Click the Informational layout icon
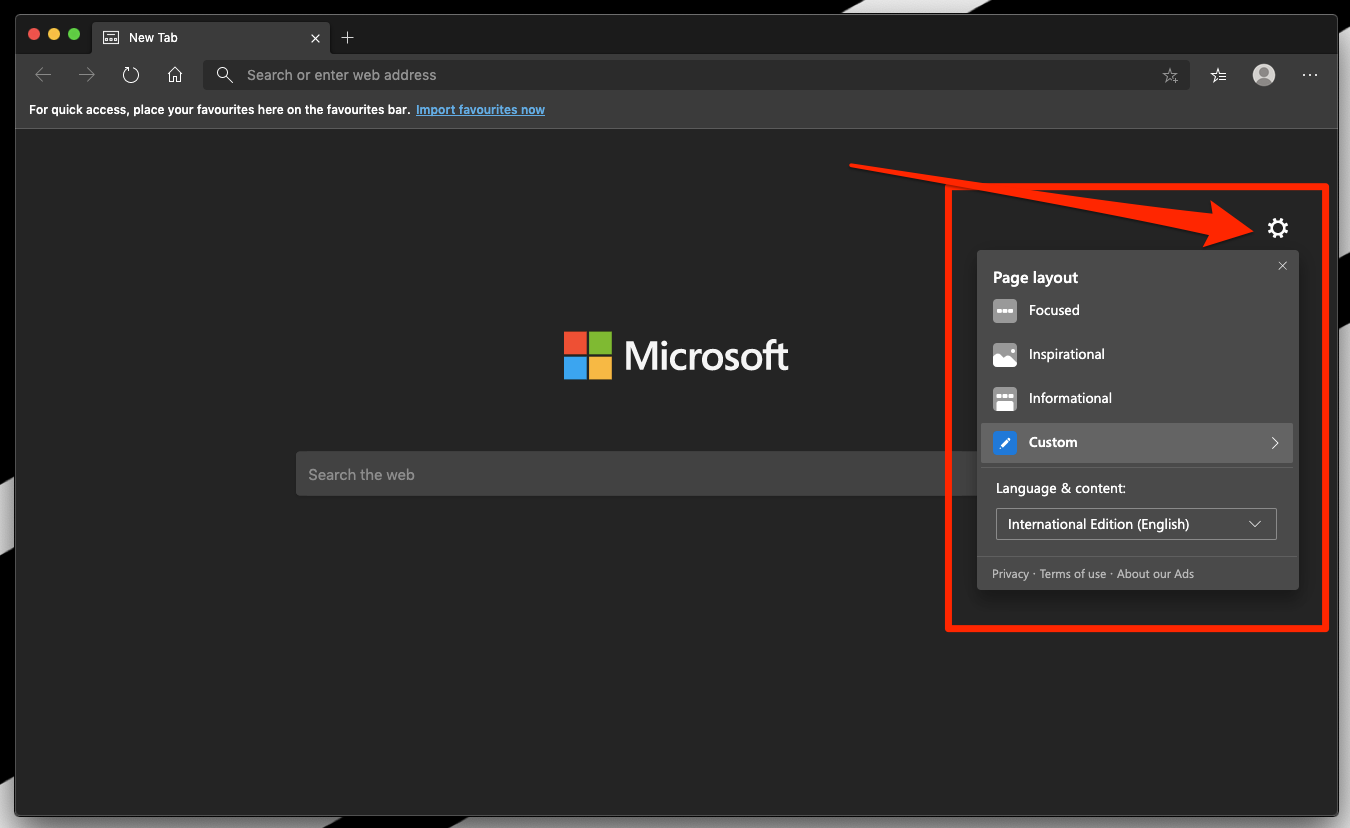 pyautogui.click(x=1005, y=399)
